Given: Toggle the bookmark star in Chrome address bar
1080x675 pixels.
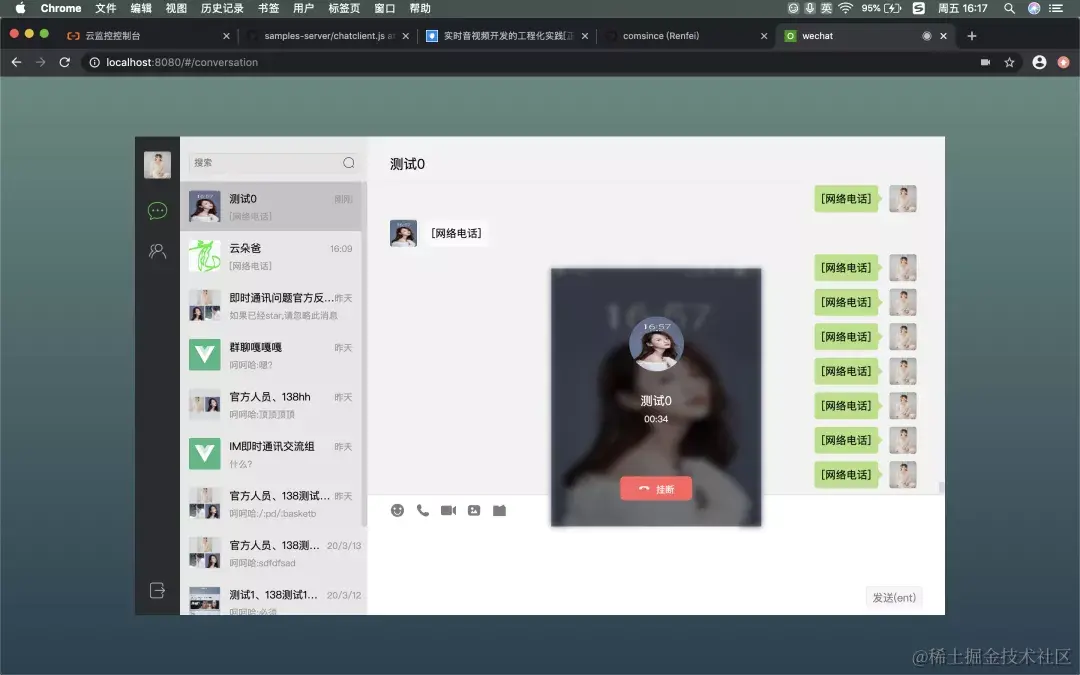Looking at the screenshot, I should pos(1011,61).
